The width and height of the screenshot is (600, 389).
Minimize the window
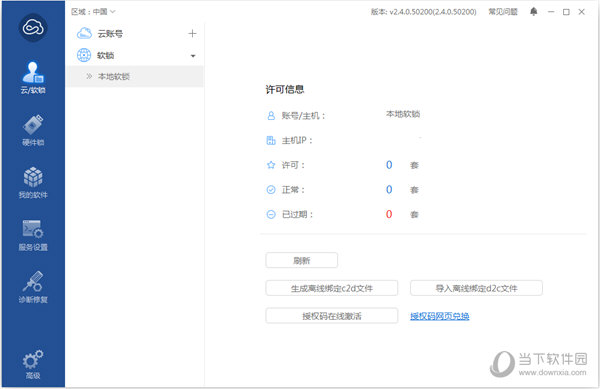coord(551,12)
